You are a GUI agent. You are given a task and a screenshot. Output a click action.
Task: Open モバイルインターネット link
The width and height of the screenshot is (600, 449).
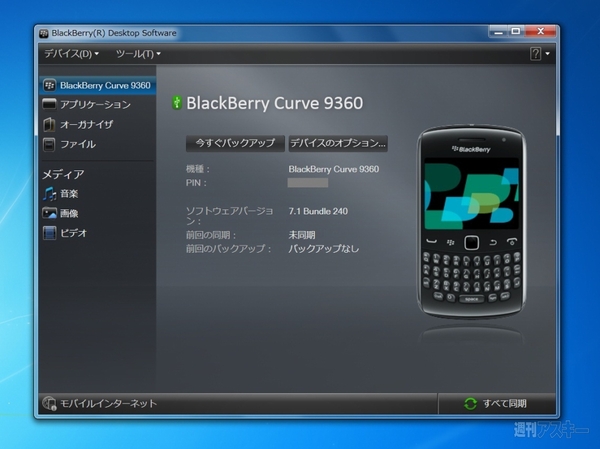(108, 403)
